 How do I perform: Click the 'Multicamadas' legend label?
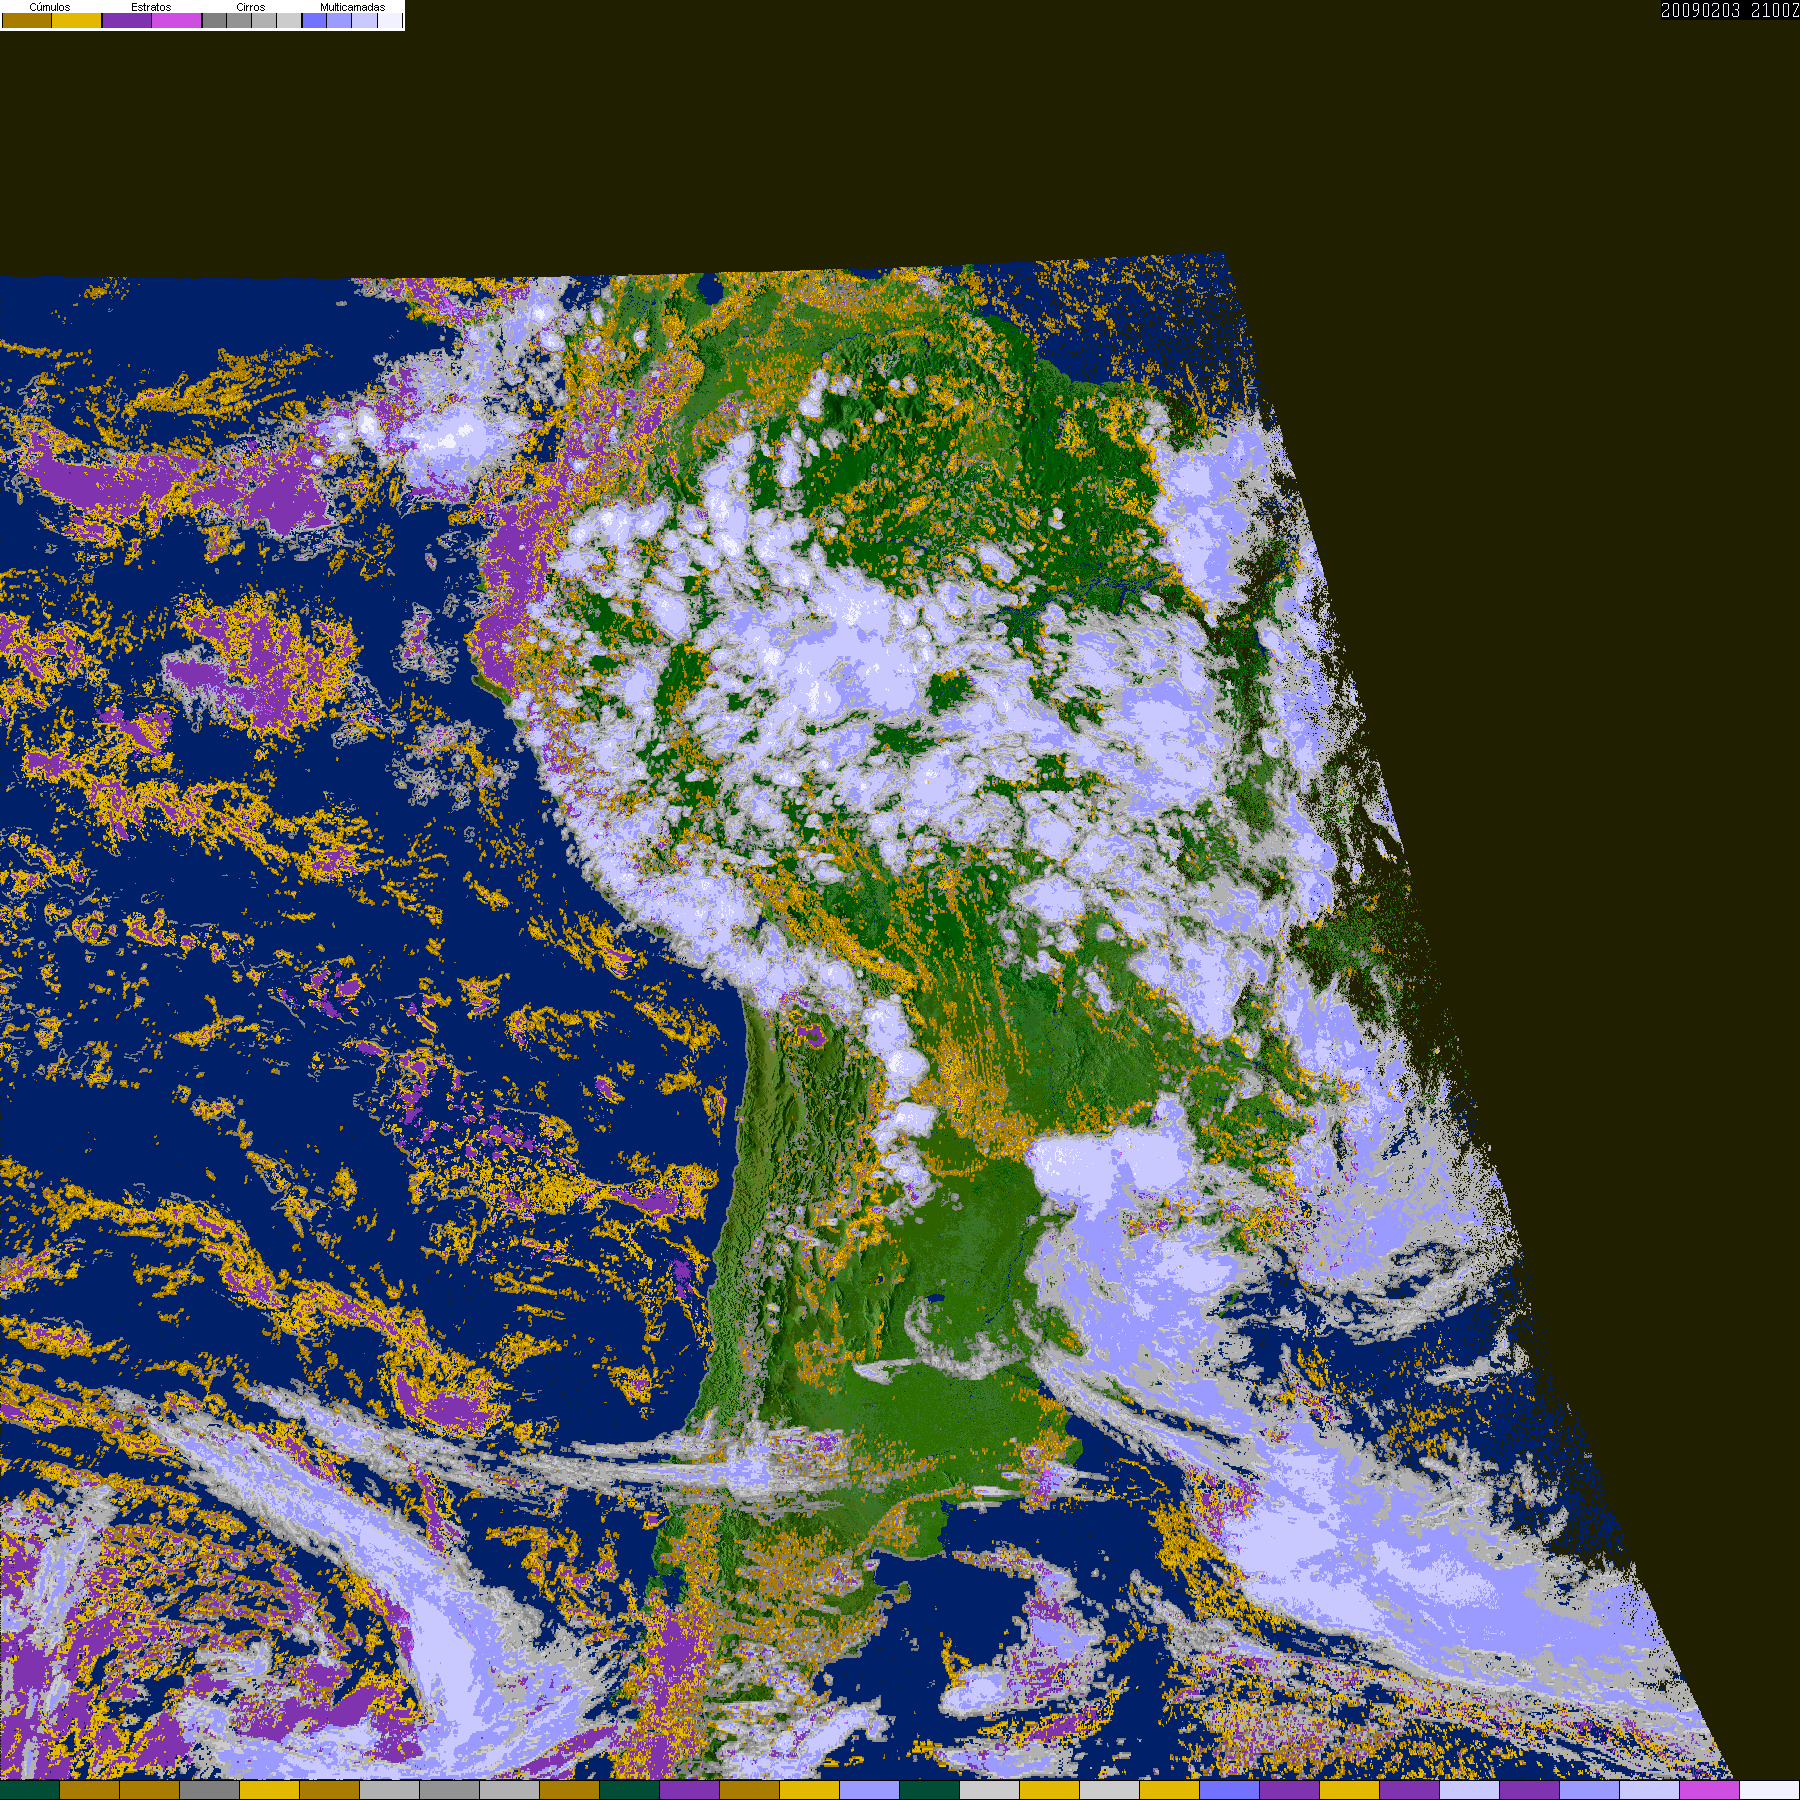pos(353,7)
